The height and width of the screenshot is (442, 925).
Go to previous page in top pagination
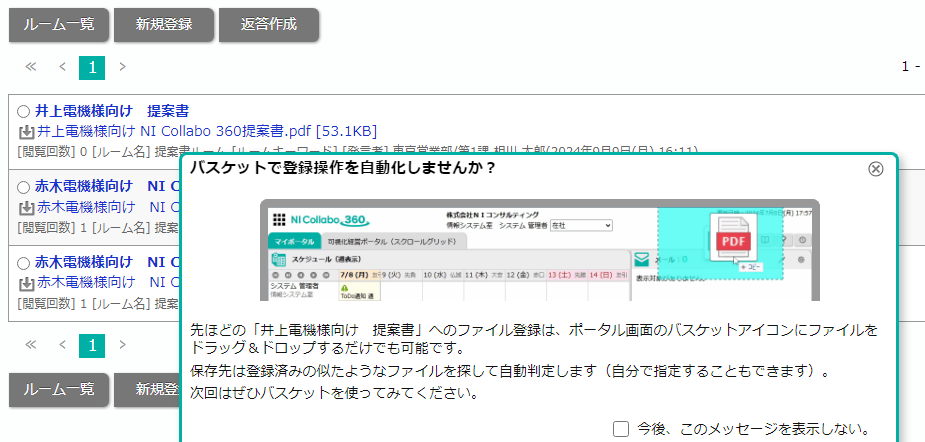point(63,67)
